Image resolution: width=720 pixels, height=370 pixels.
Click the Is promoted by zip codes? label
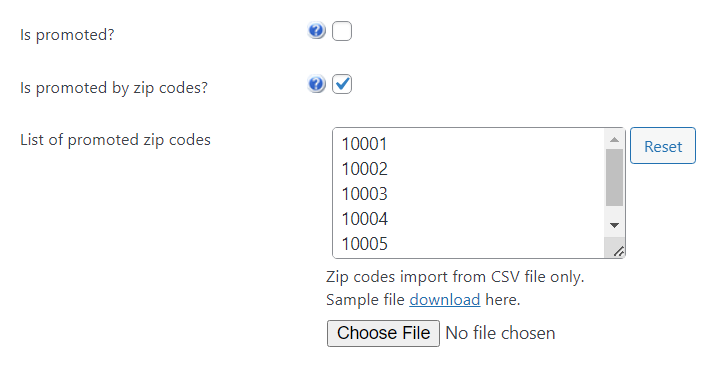[114, 88]
